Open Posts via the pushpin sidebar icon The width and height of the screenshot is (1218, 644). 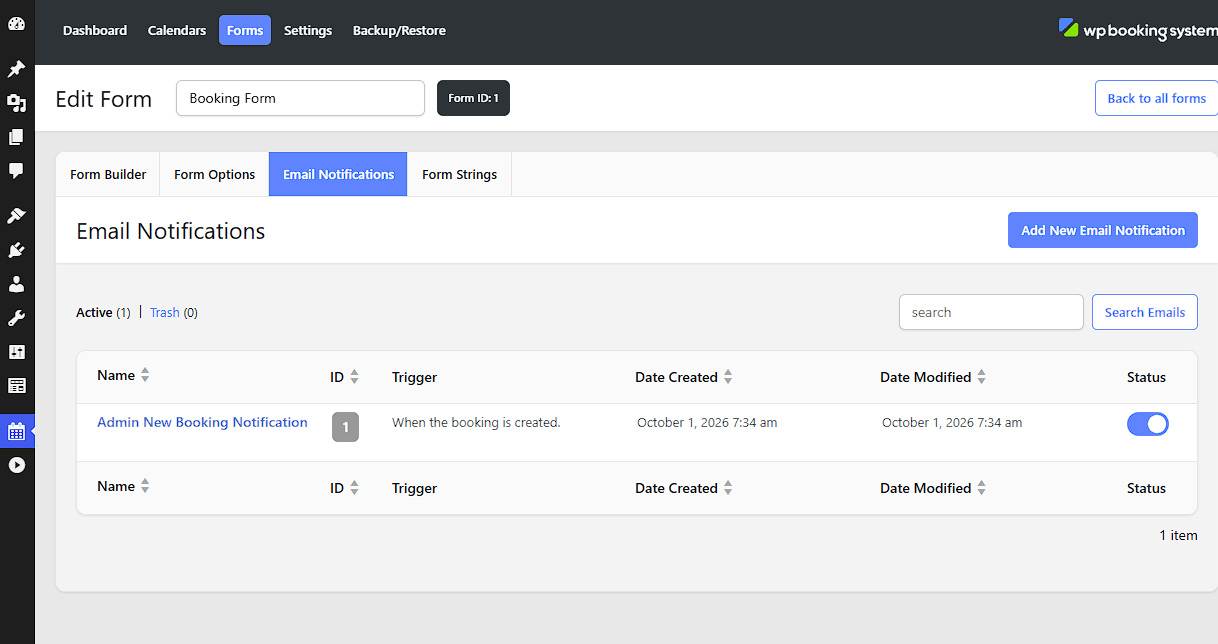pyautogui.click(x=16, y=69)
